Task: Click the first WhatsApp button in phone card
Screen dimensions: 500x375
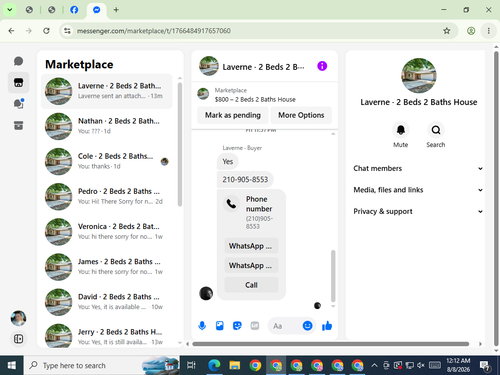Action: pyautogui.click(x=251, y=246)
